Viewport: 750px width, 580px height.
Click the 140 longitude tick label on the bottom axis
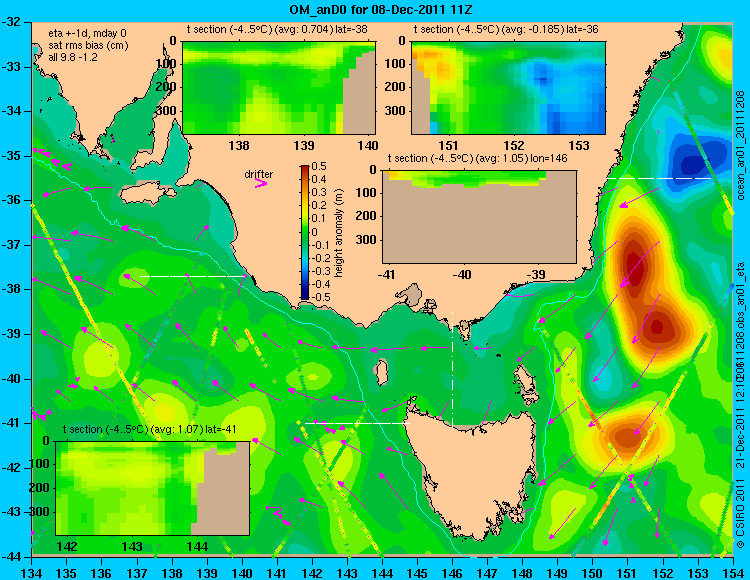[242, 572]
